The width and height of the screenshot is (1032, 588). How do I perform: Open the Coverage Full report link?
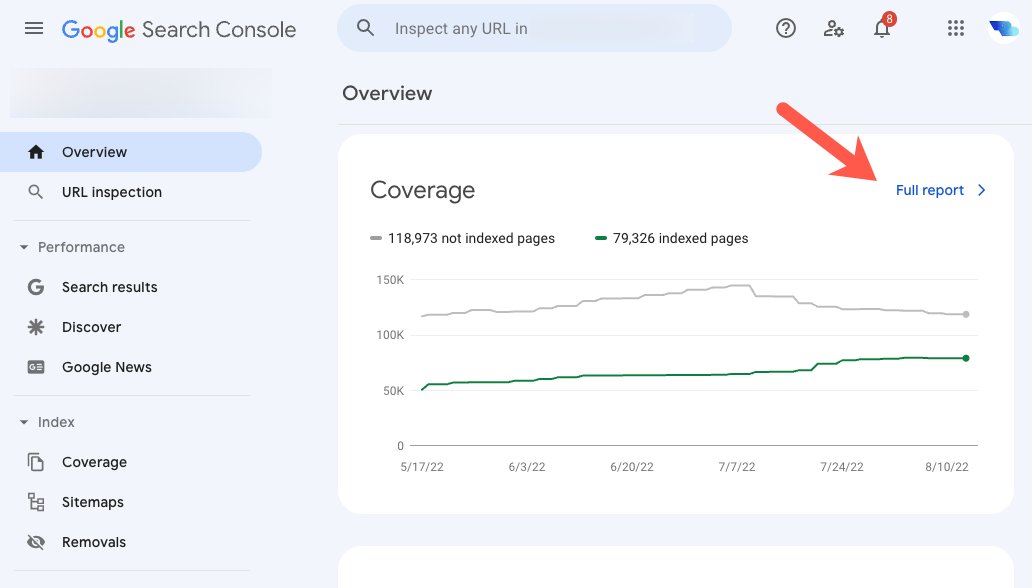coord(929,190)
